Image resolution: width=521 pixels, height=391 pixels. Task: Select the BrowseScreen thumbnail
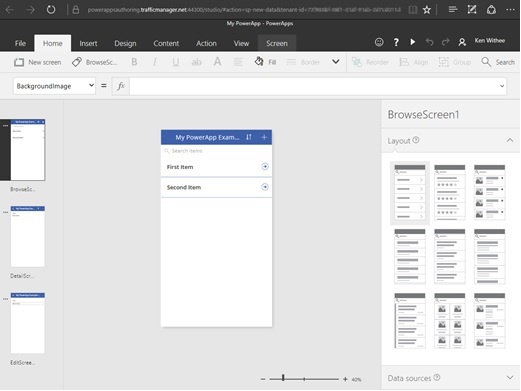28,150
